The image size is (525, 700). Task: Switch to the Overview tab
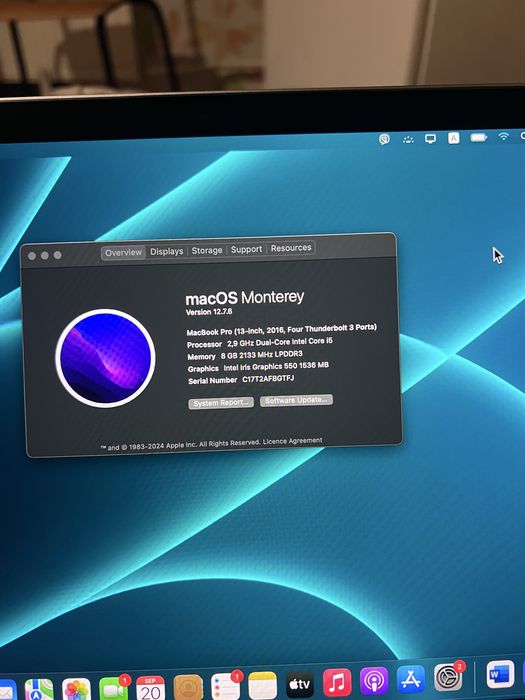[x=123, y=253]
